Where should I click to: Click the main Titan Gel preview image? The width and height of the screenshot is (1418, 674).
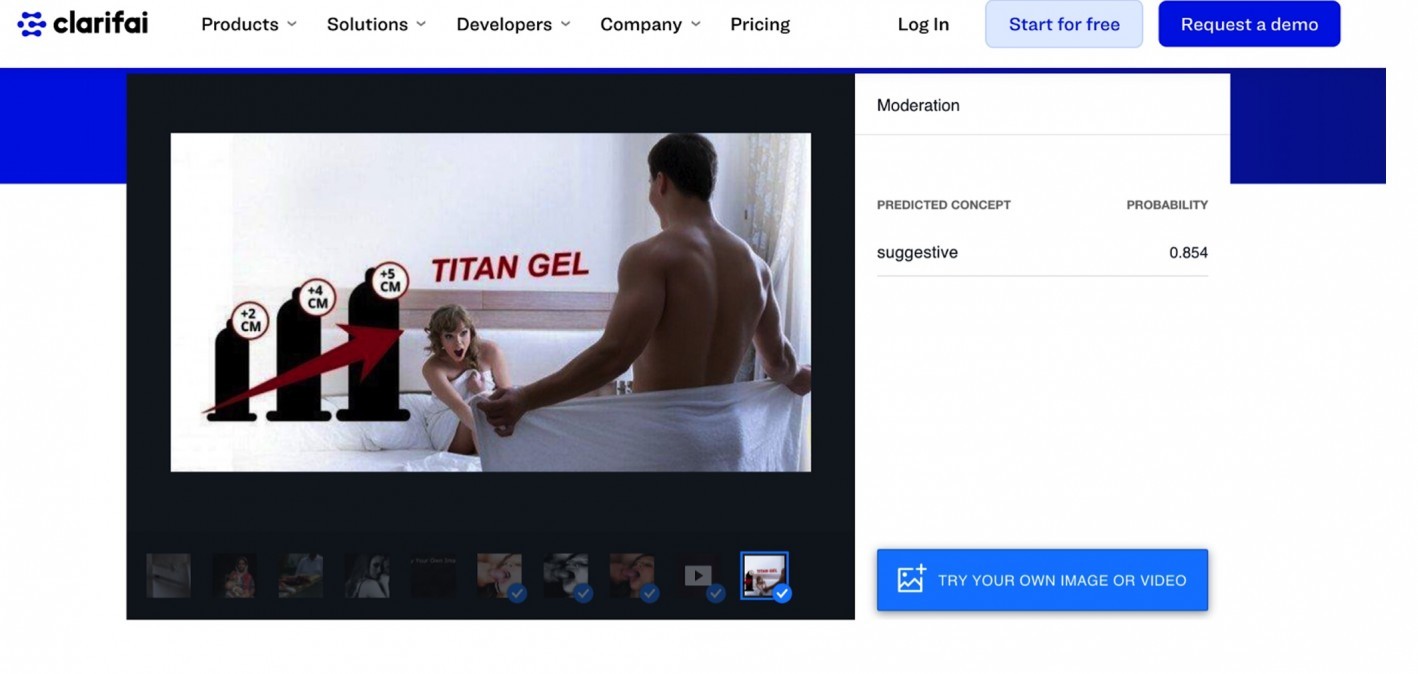tap(490, 302)
